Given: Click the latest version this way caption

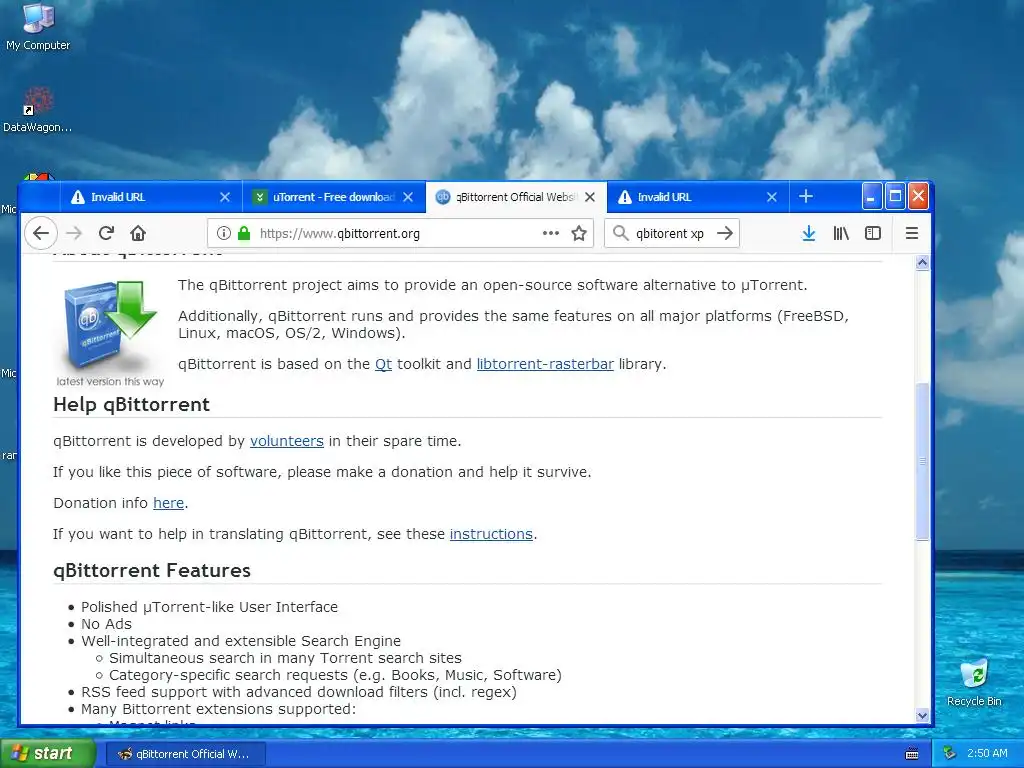Looking at the screenshot, I should click(x=110, y=381).
